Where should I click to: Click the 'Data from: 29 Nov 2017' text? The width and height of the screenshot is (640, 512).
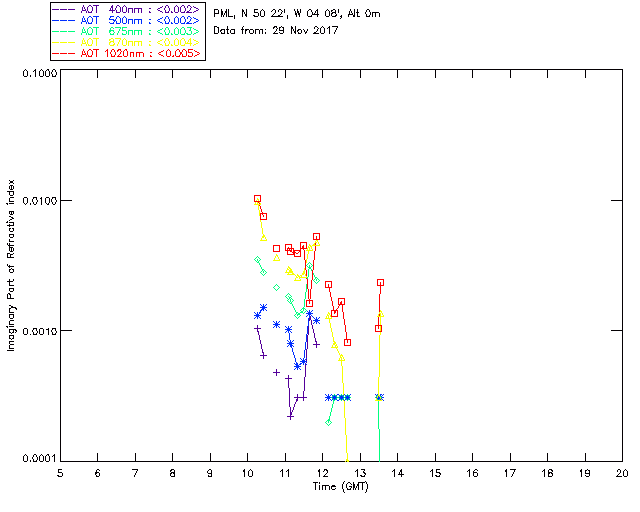[x=276, y=30]
